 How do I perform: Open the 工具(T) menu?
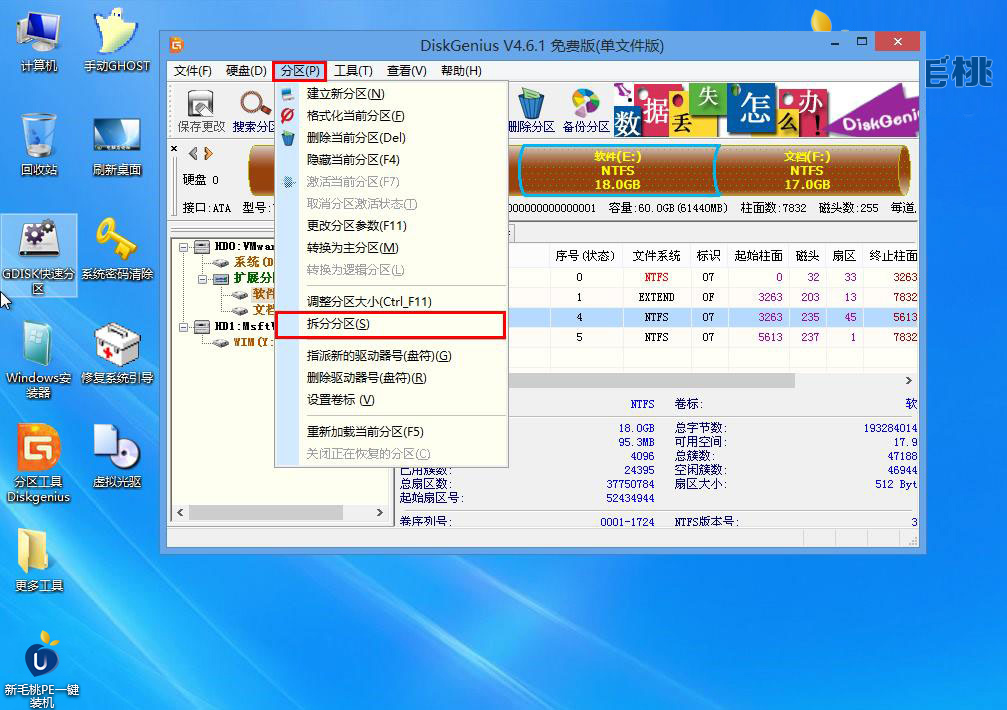click(353, 71)
